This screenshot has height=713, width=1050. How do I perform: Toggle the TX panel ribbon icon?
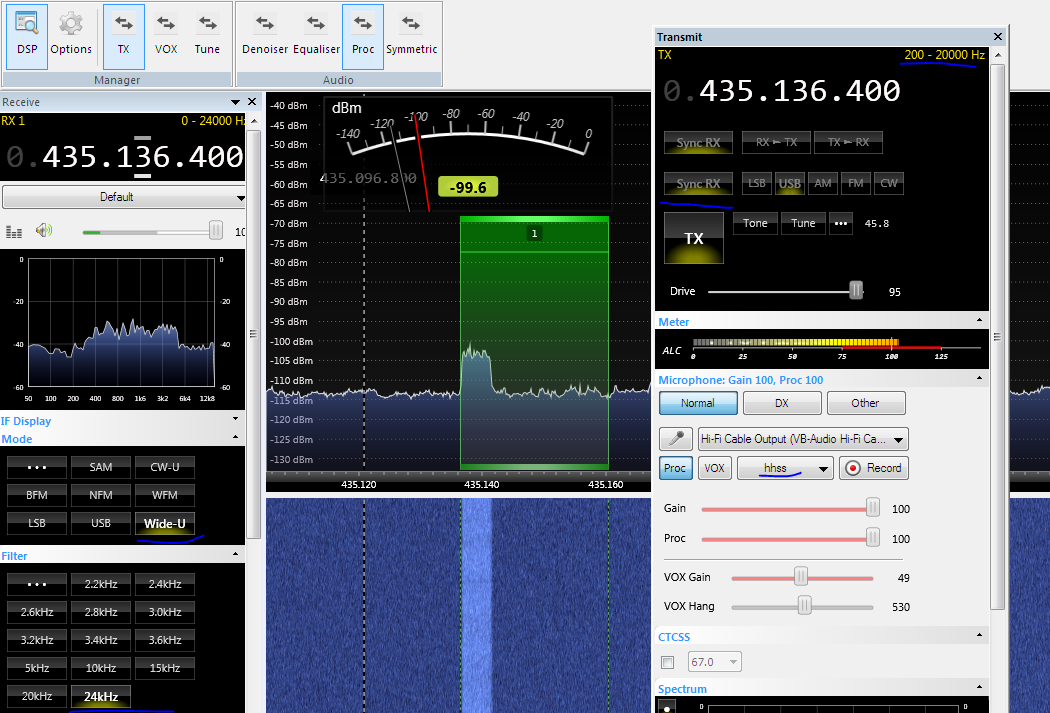click(123, 34)
